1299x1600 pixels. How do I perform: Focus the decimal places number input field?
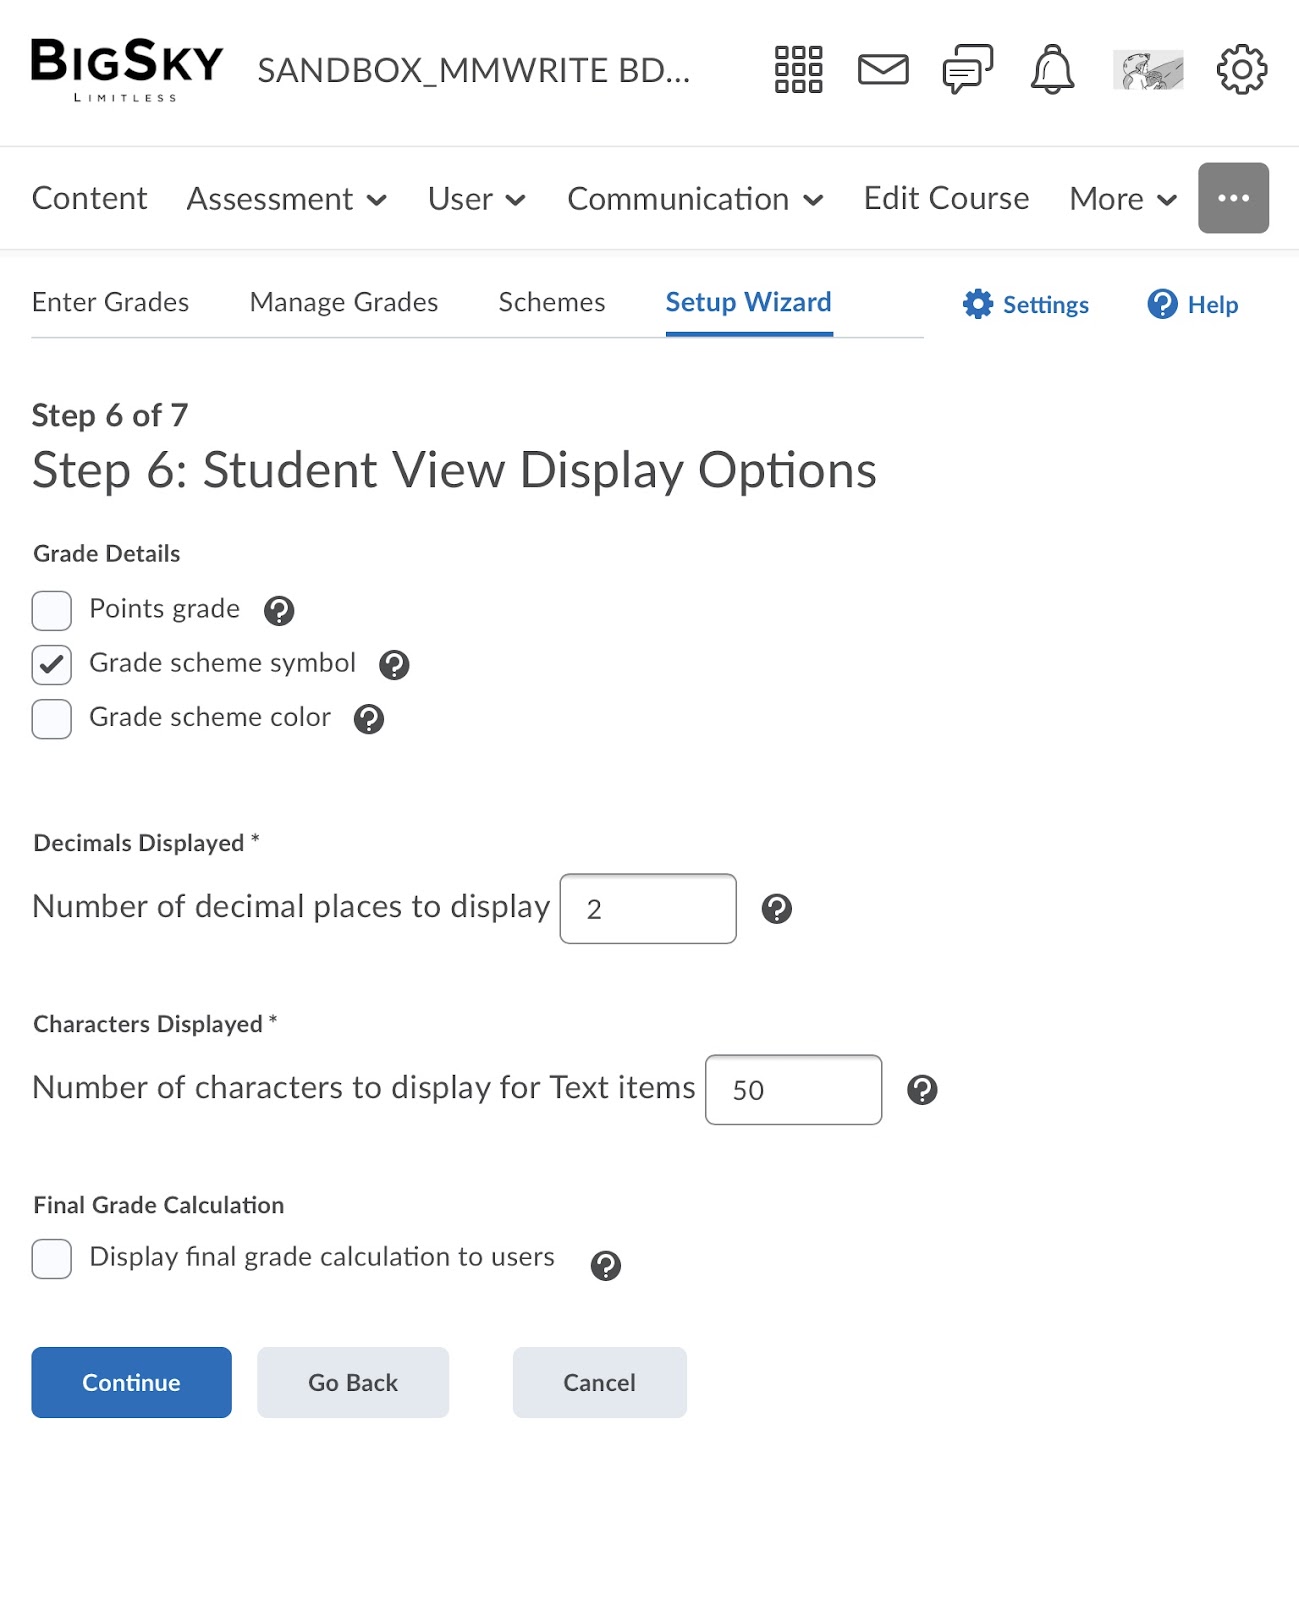click(x=648, y=909)
